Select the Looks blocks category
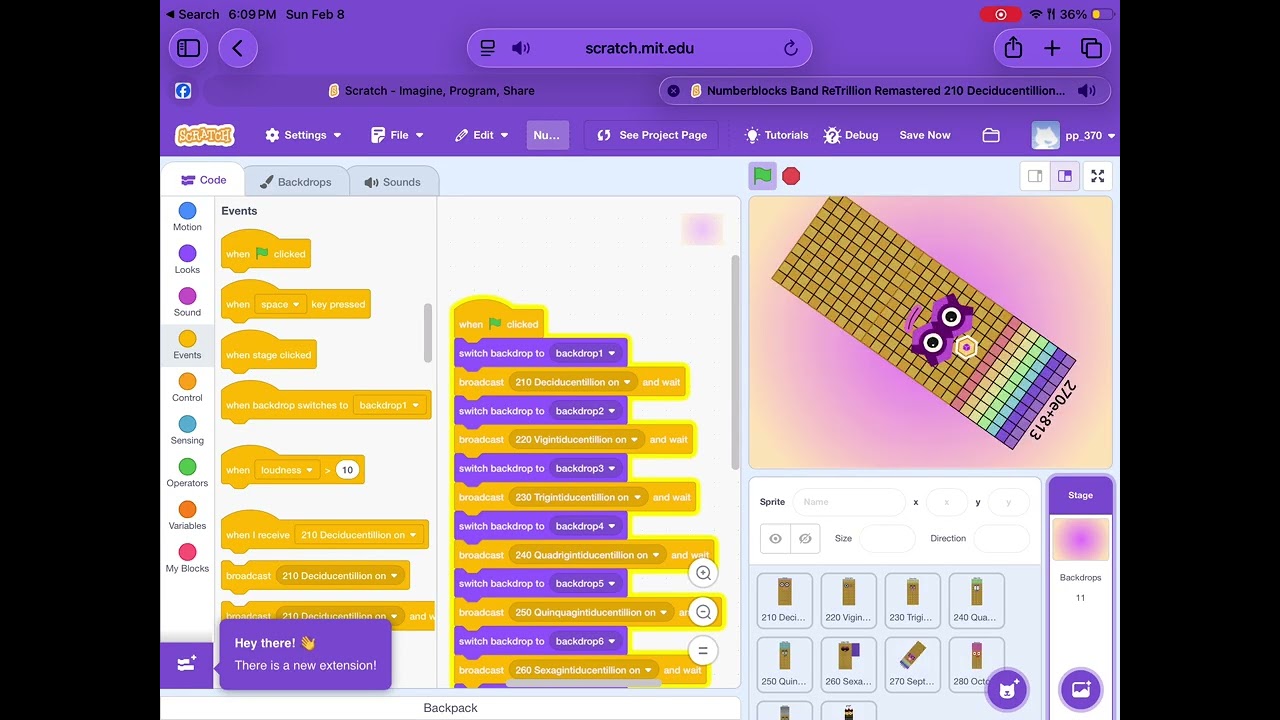Image resolution: width=1280 pixels, height=720 pixels. [x=187, y=260]
